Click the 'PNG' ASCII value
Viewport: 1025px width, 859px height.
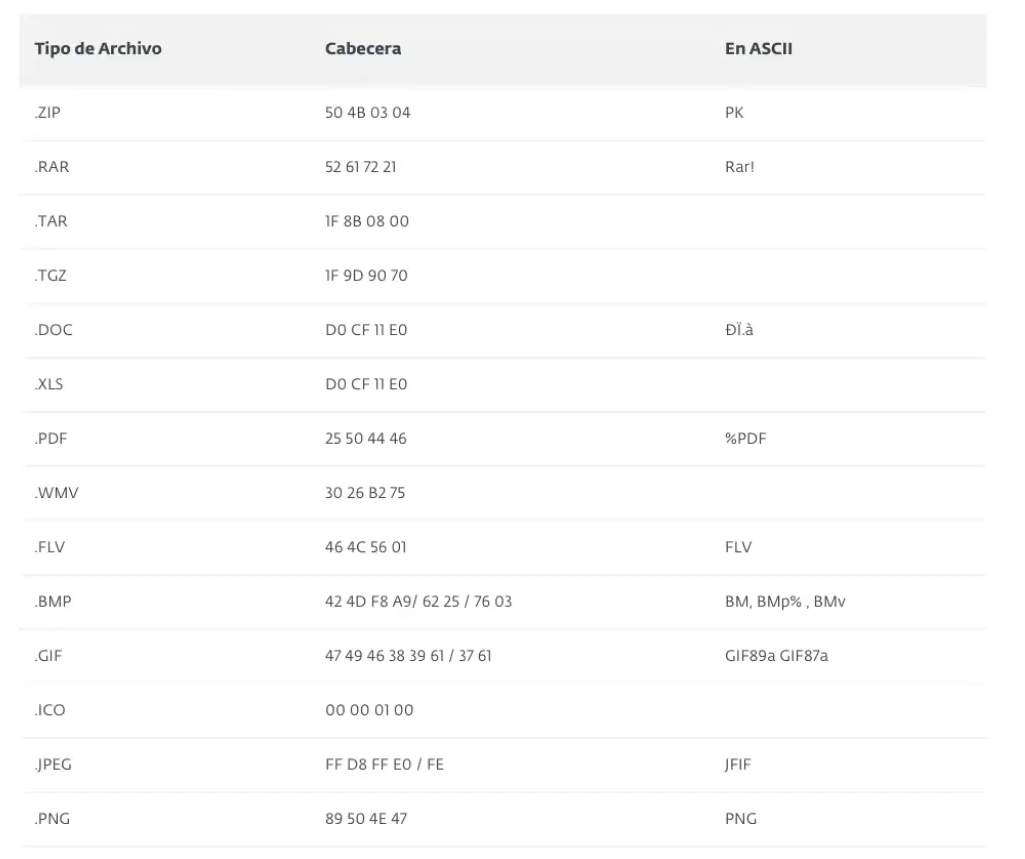[x=741, y=818]
